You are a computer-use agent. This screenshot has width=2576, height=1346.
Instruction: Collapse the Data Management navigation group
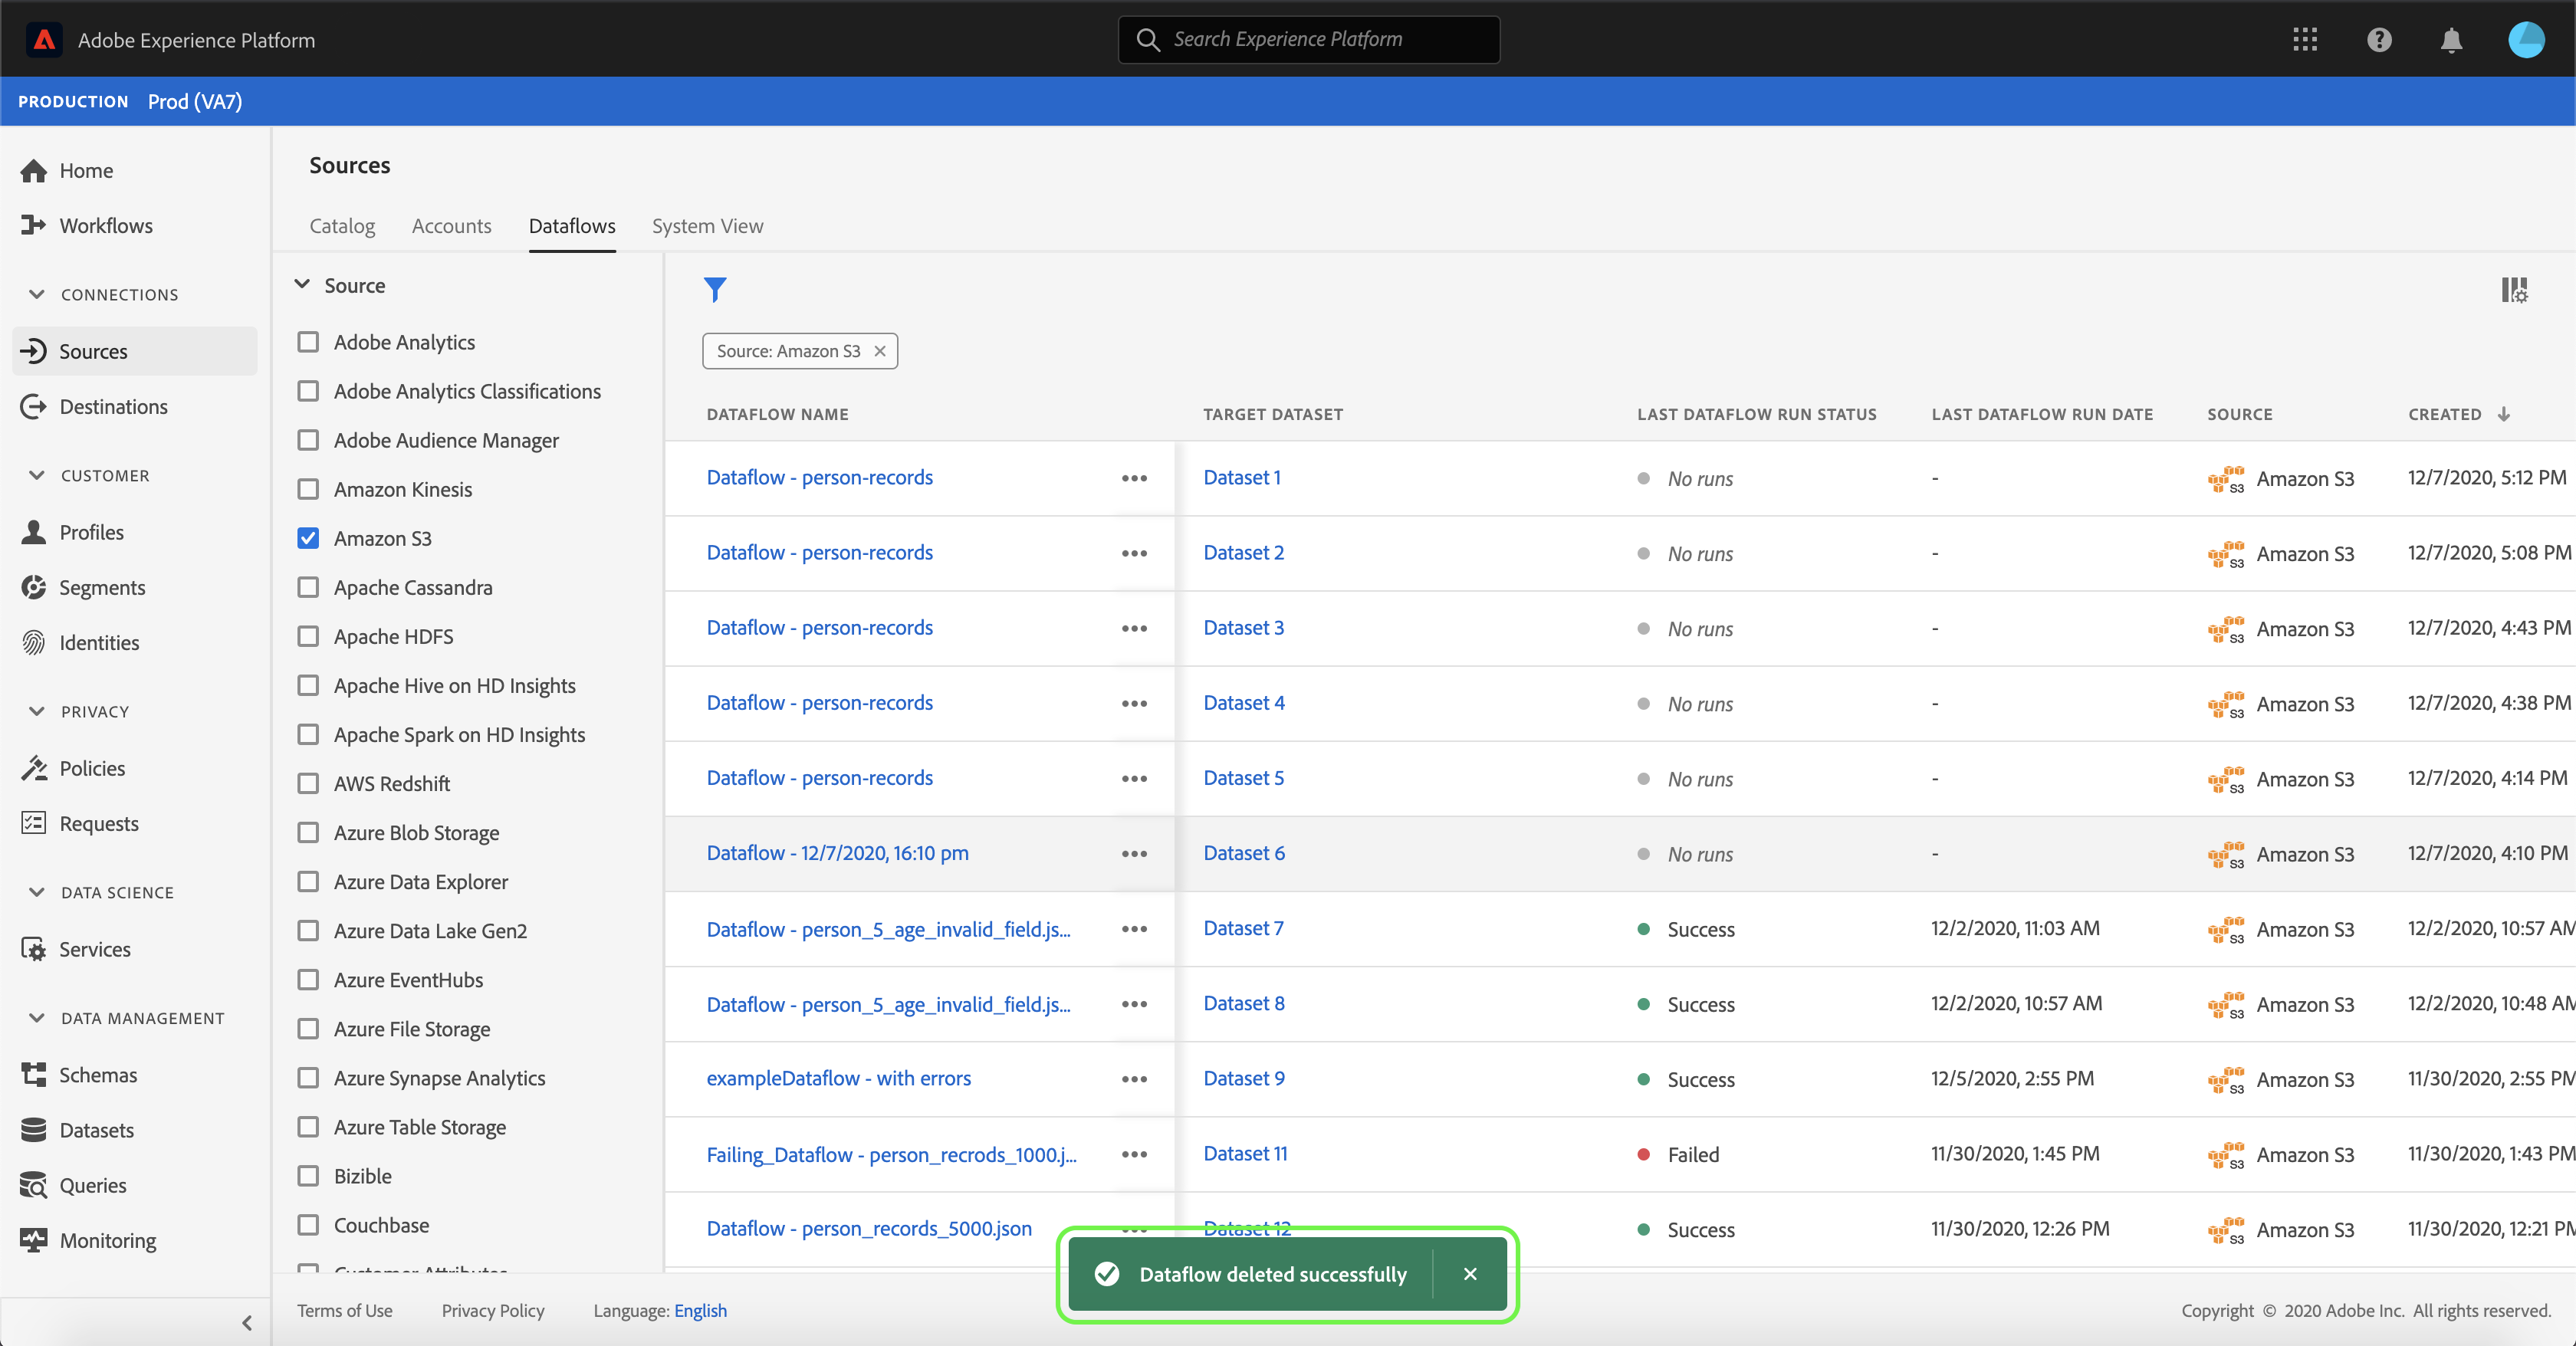click(37, 1018)
